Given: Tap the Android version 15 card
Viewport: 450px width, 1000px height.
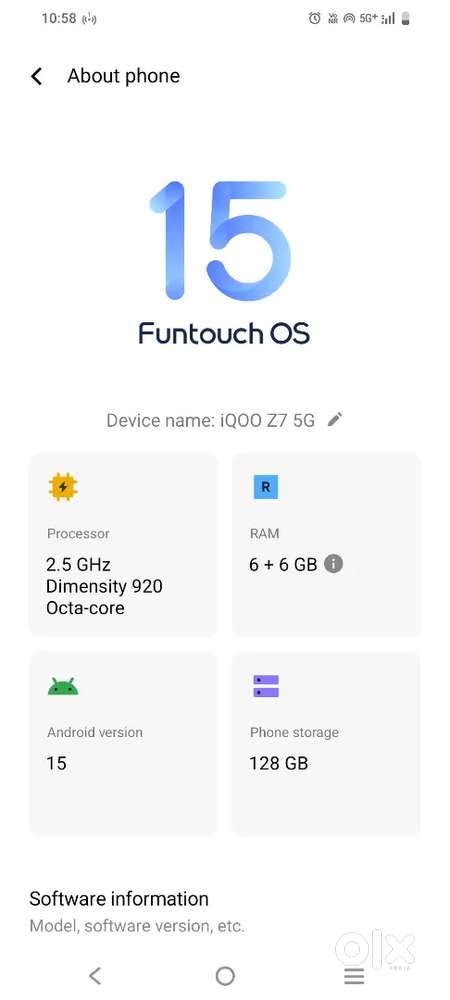Looking at the screenshot, I should [x=123, y=743].
